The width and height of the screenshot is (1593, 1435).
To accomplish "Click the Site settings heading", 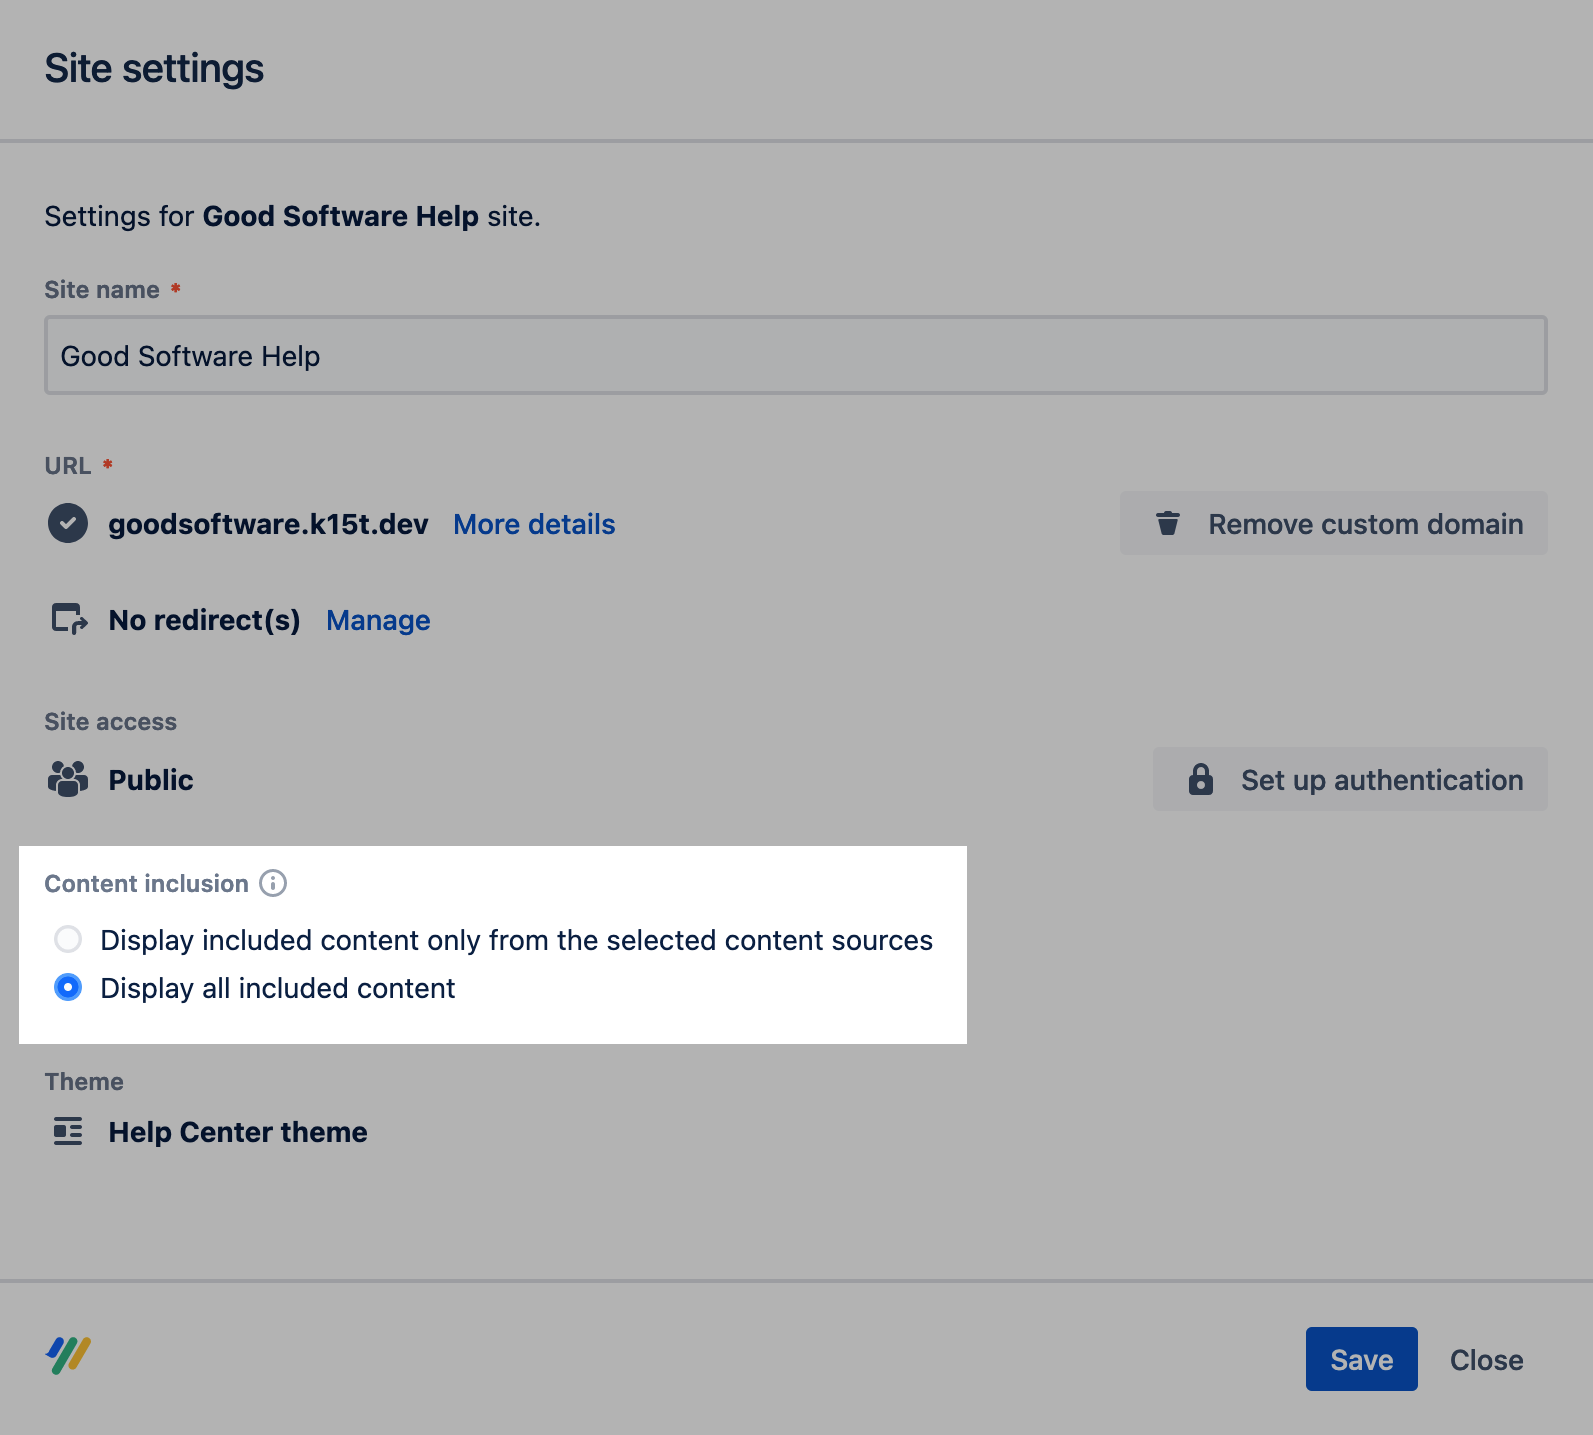I will pyautogui.click(x=154, y=69).
